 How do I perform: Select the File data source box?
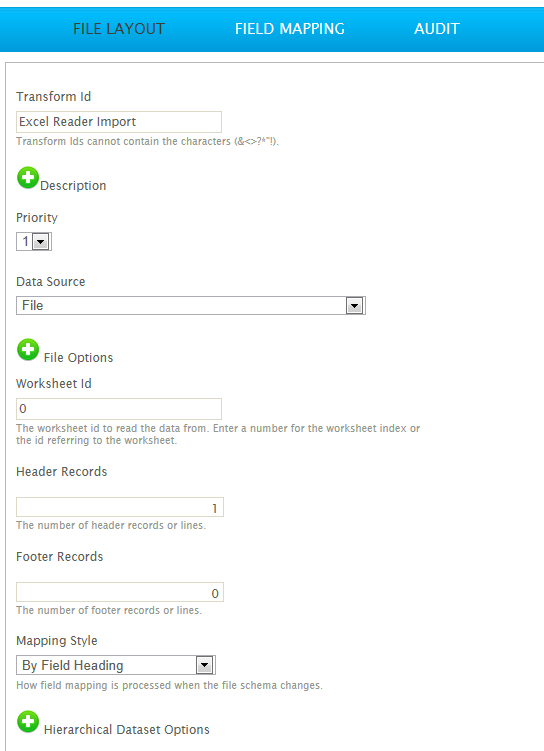[191, 306]
